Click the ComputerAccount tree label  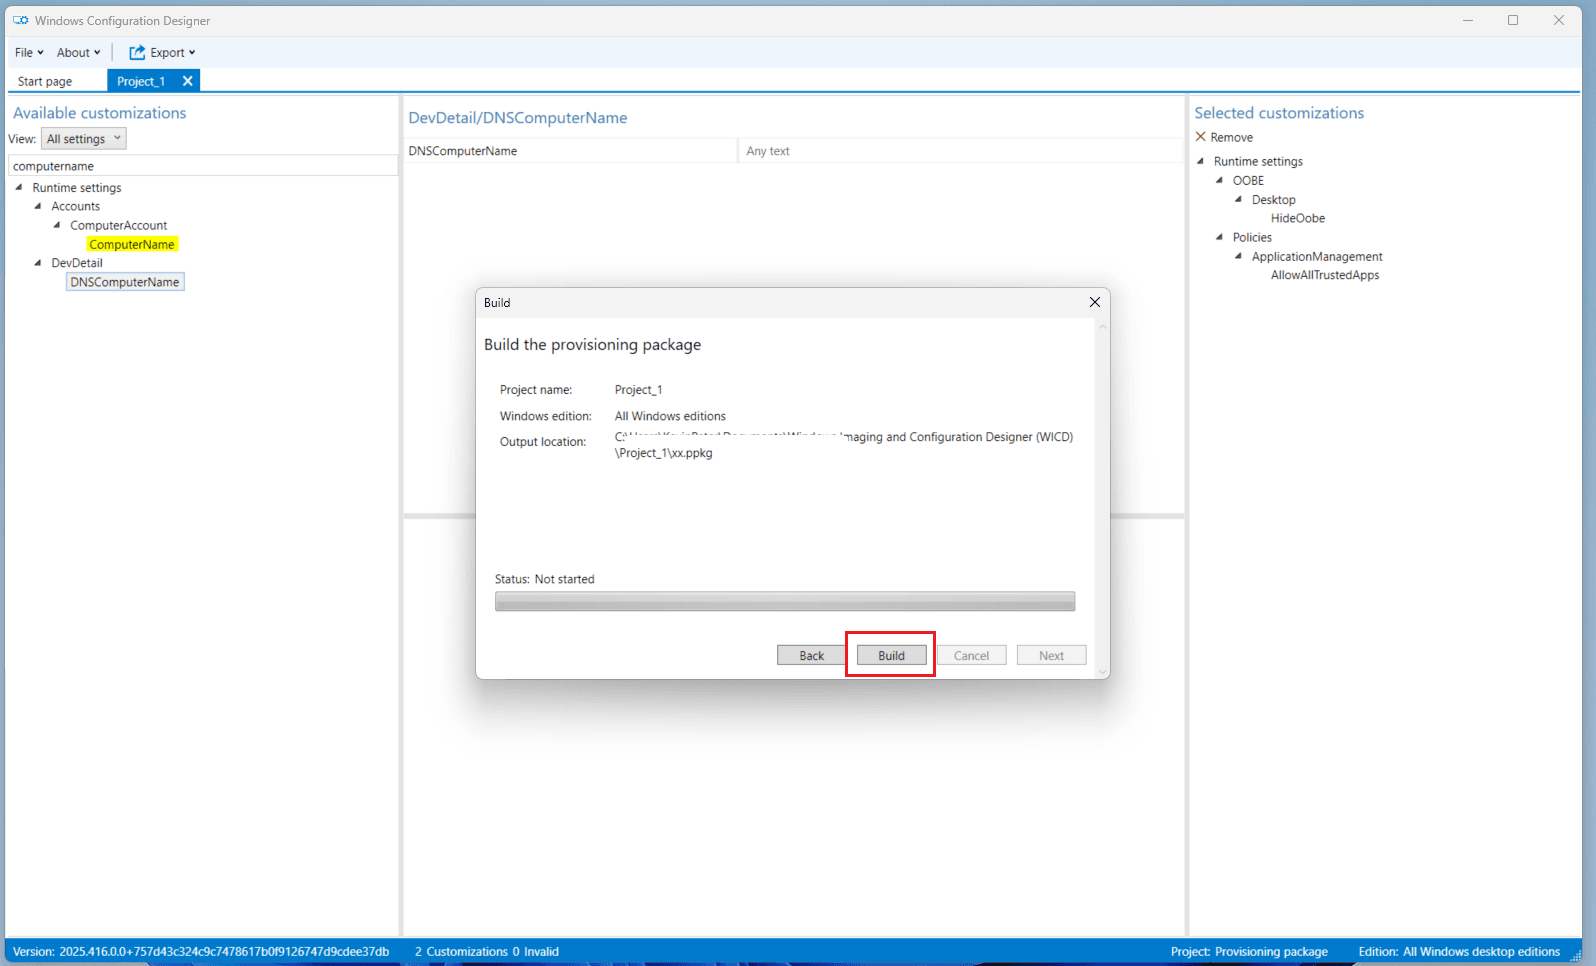pos(119,225)
